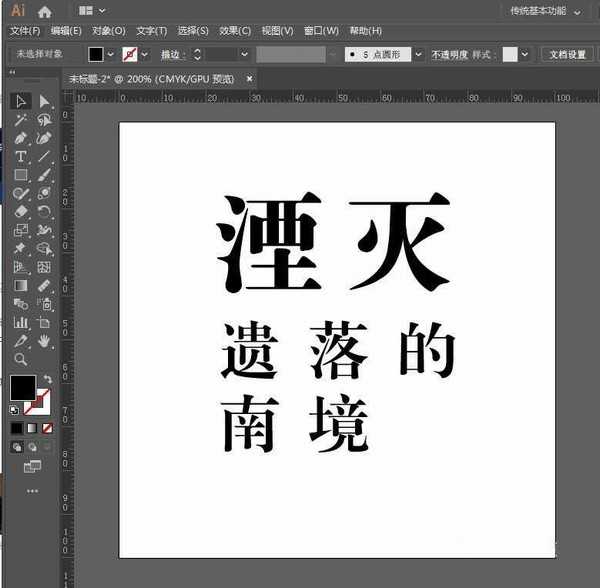Click the 文档设置 button
Viewport: 600px width, 588px height.
pyautogui.click(x=569, y=54)
